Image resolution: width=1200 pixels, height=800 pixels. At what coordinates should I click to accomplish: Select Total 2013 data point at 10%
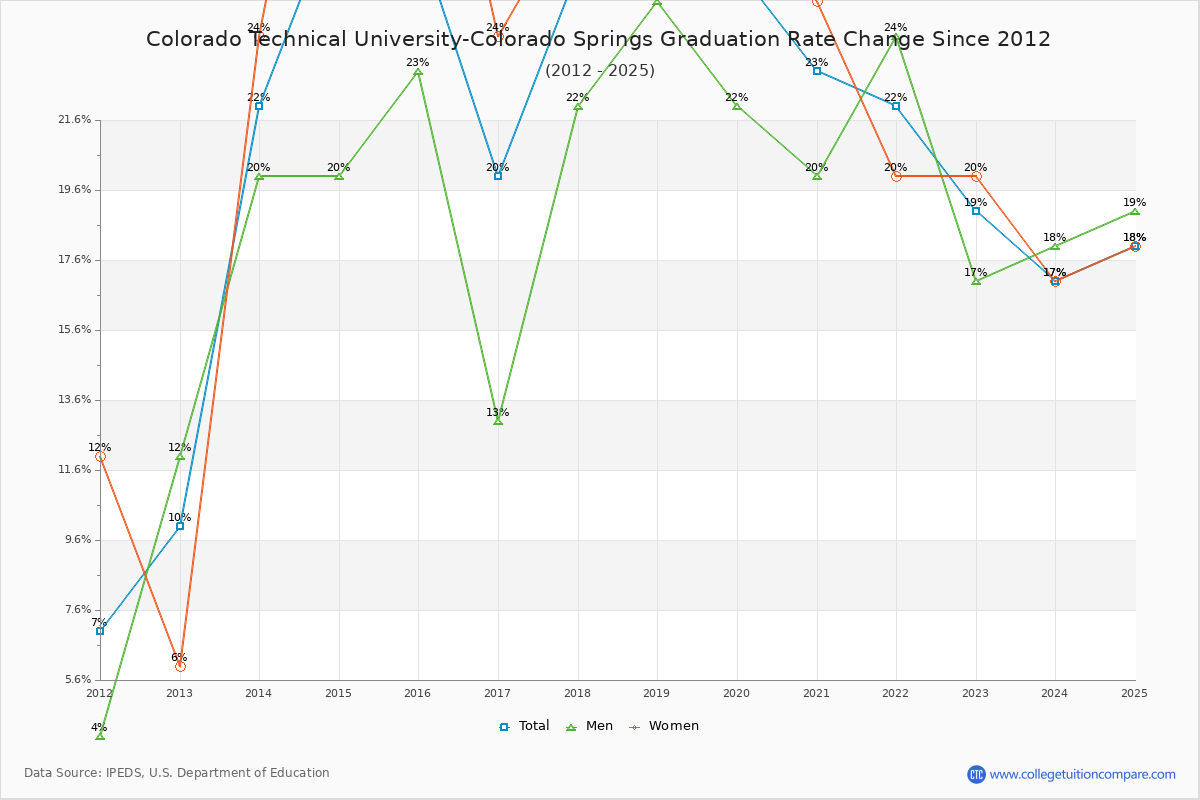pyautogui.click(x=180, y=526)
